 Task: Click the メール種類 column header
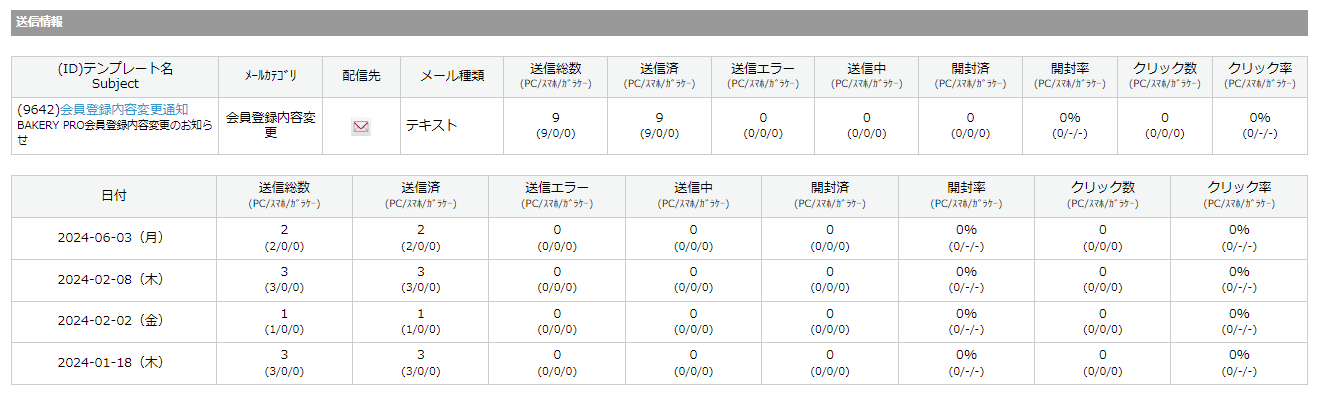(452, 76)
